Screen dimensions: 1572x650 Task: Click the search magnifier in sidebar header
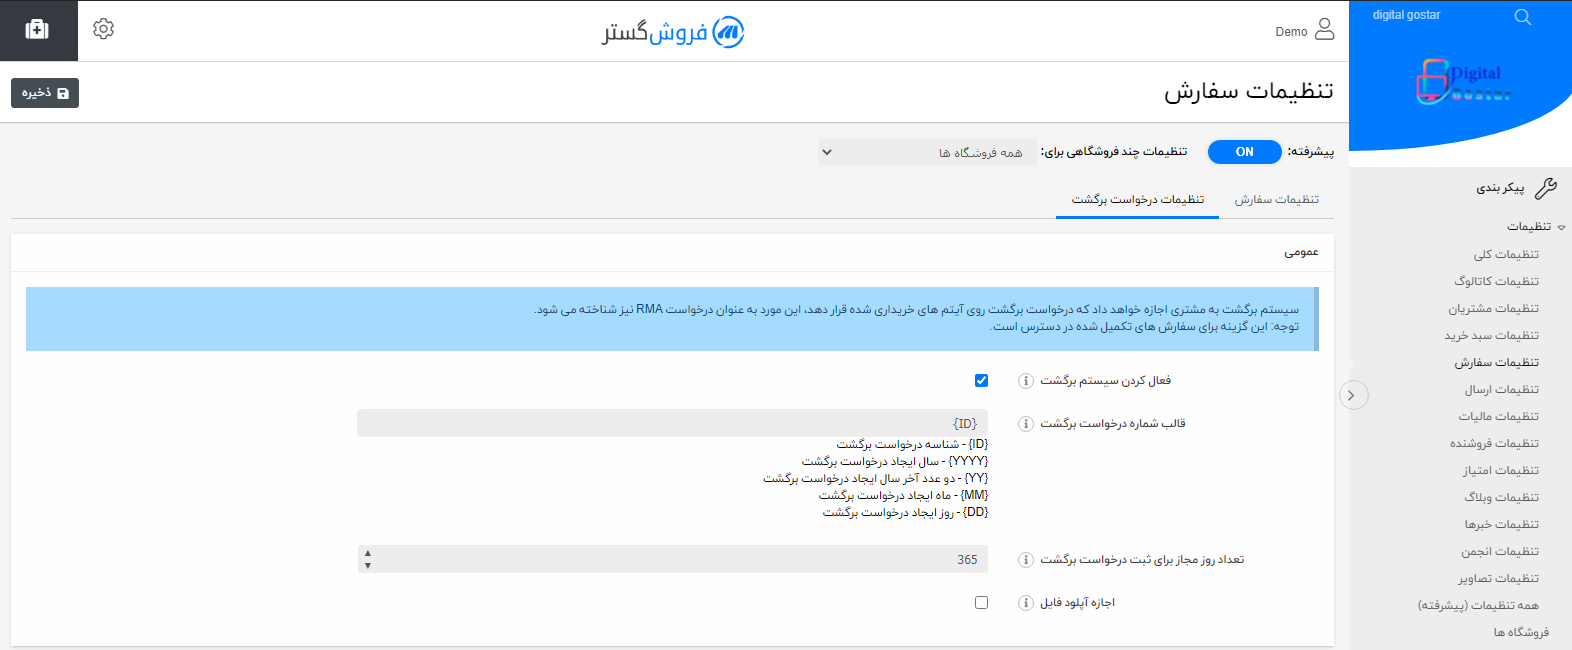(x=1522, y=17)
